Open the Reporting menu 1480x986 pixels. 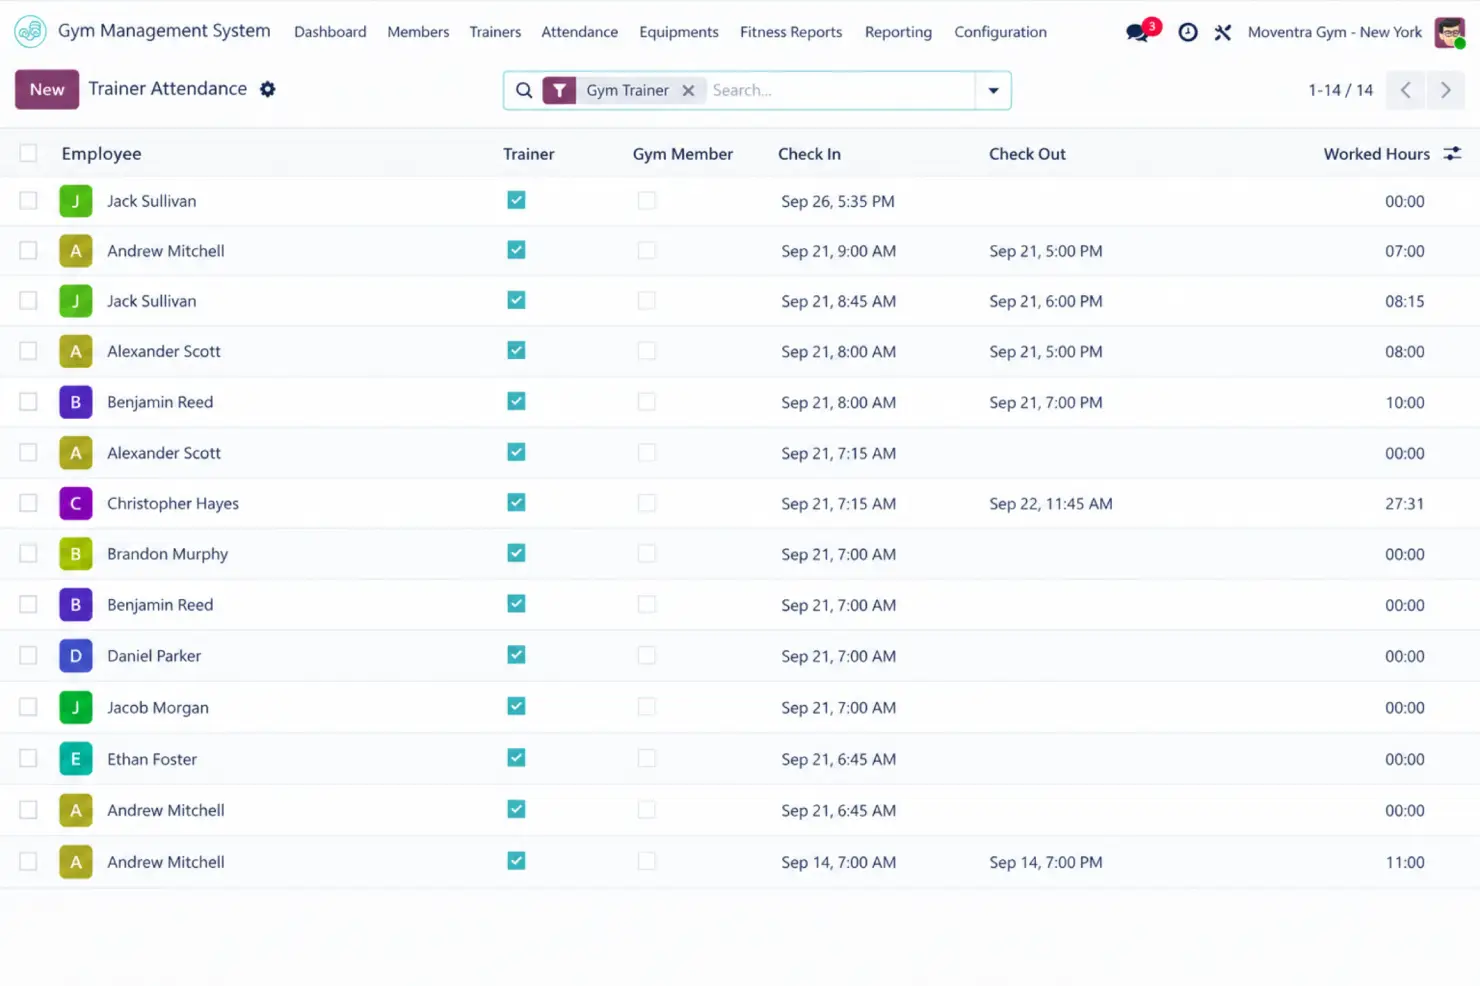point(898,32)
